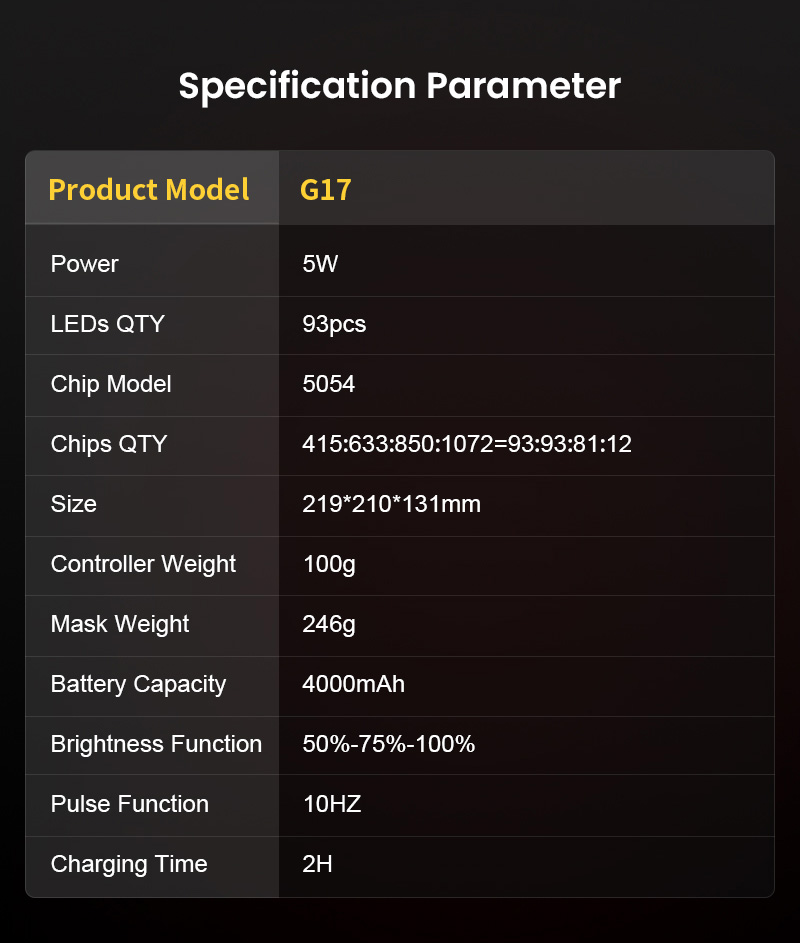Click the Chips QTY label

pyautogui.click(x=109, y=444)
